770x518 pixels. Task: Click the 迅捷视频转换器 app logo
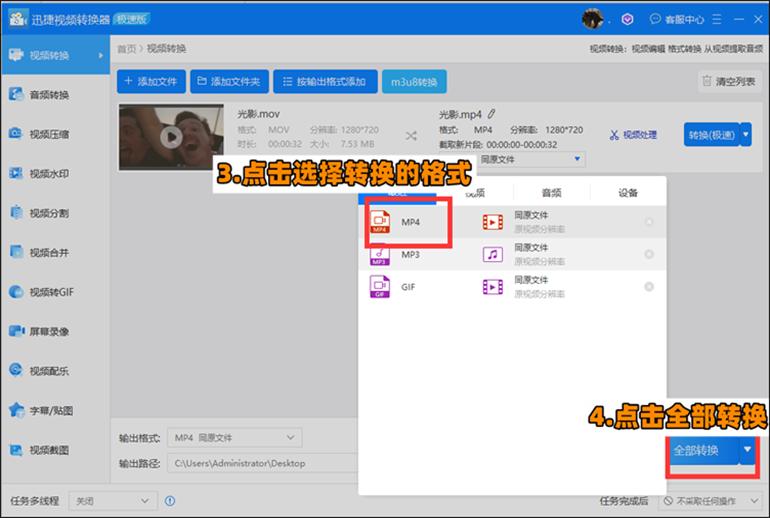click(18, 19)
